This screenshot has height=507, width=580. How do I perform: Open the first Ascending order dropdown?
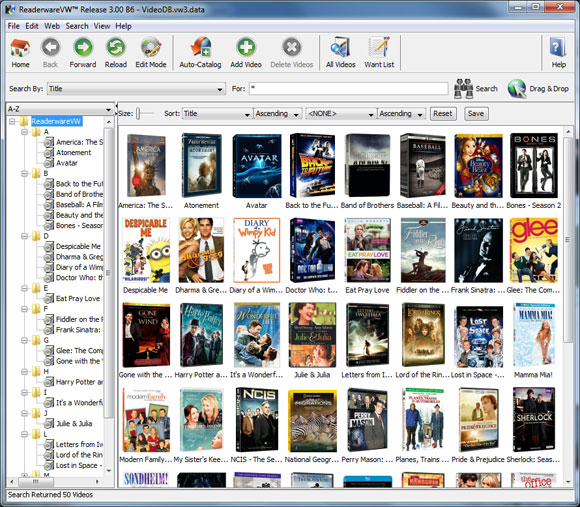[x=277, y=114]
